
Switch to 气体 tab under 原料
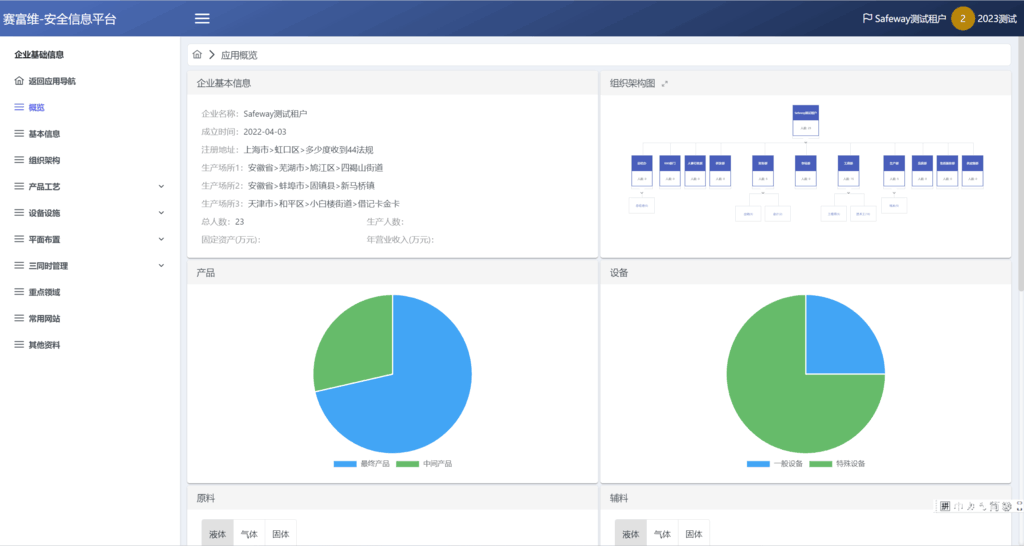click(x=249, y=534)
